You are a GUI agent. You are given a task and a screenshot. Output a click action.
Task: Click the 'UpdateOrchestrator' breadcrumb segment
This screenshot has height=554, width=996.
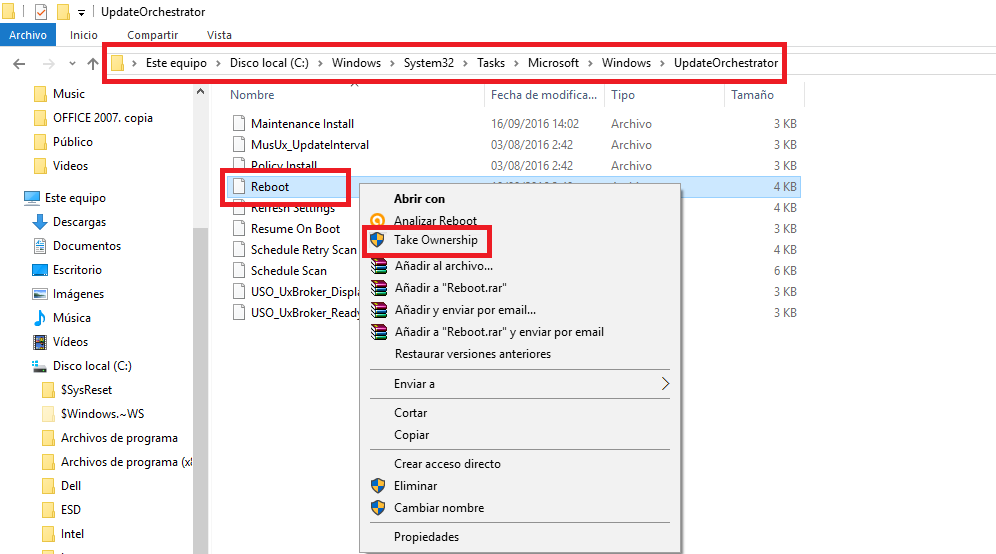click(x=726, y=63)
